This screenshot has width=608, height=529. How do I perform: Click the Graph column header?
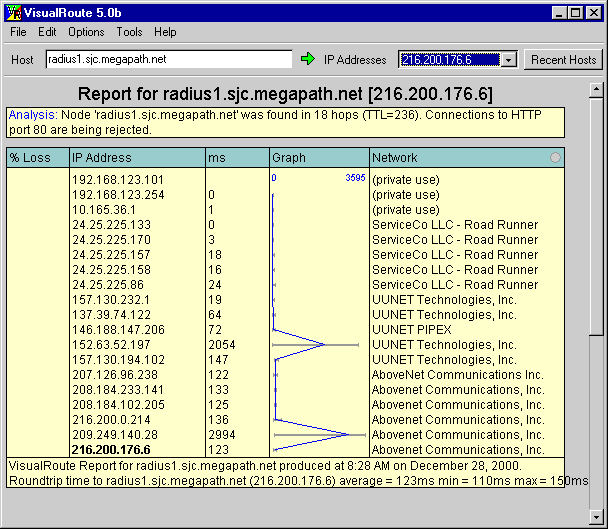(x=319, y=157)
